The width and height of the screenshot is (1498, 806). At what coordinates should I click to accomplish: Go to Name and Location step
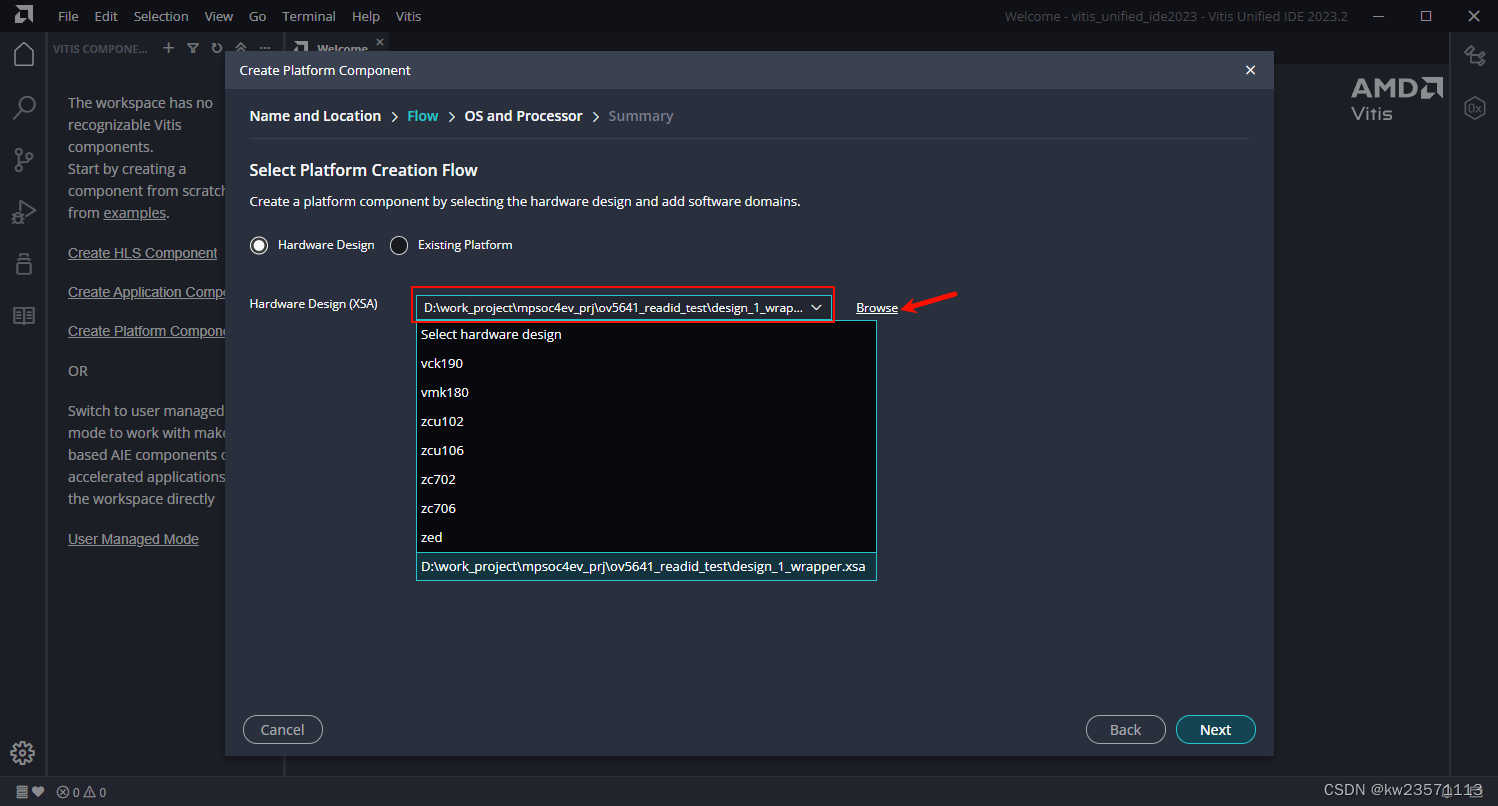[x=315, y=116]
